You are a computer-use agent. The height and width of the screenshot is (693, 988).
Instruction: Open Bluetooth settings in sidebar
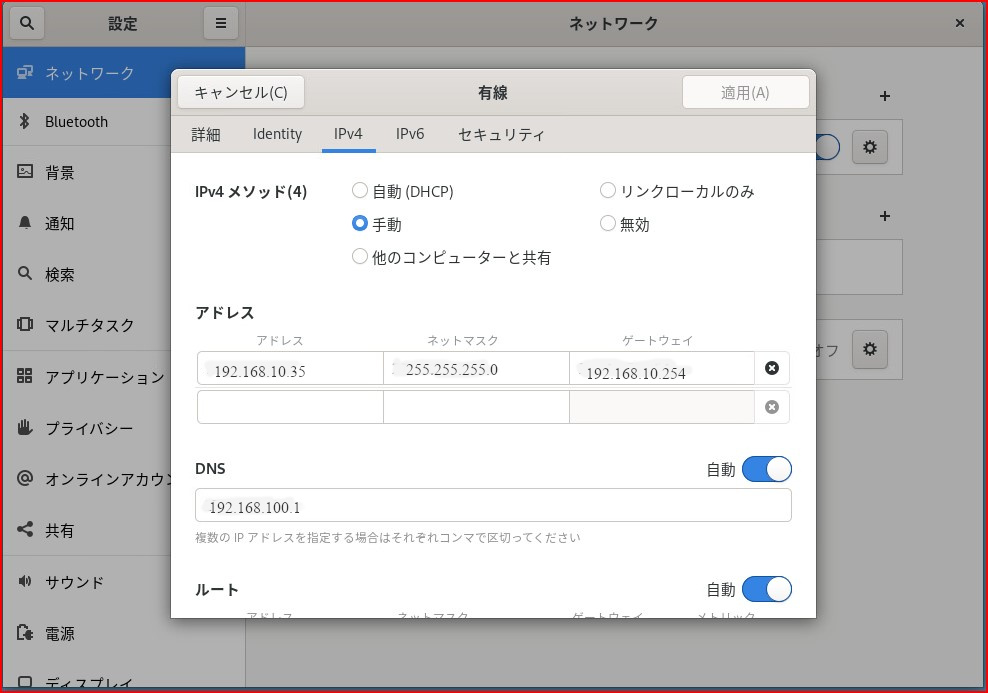click(x=86, y=122)
